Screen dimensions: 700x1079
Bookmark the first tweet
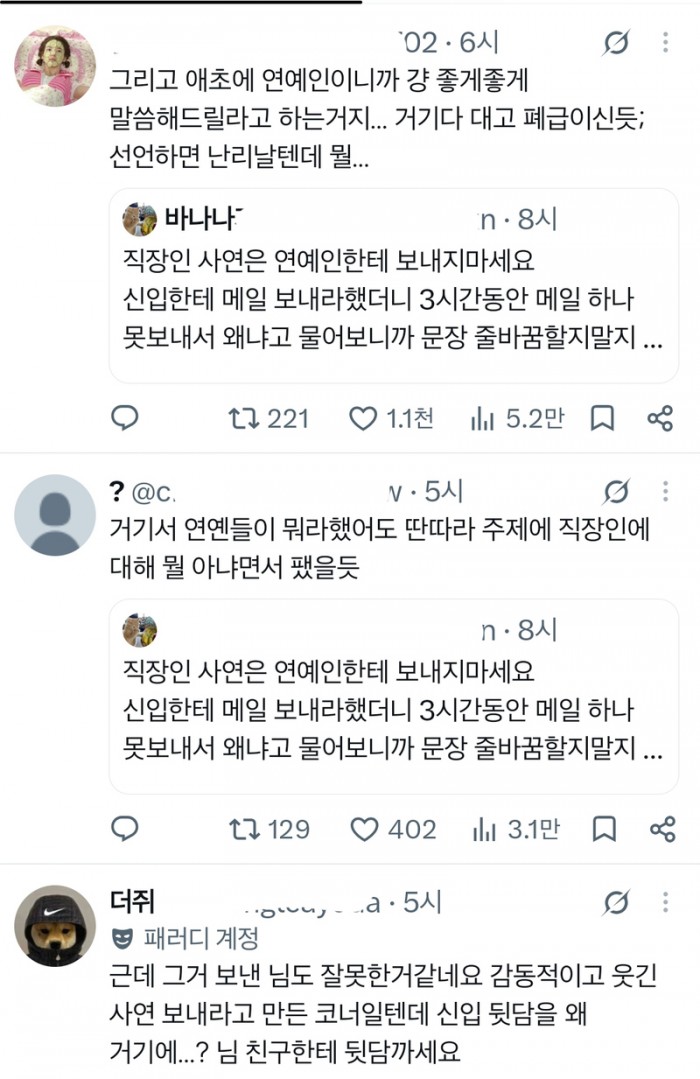602,418
